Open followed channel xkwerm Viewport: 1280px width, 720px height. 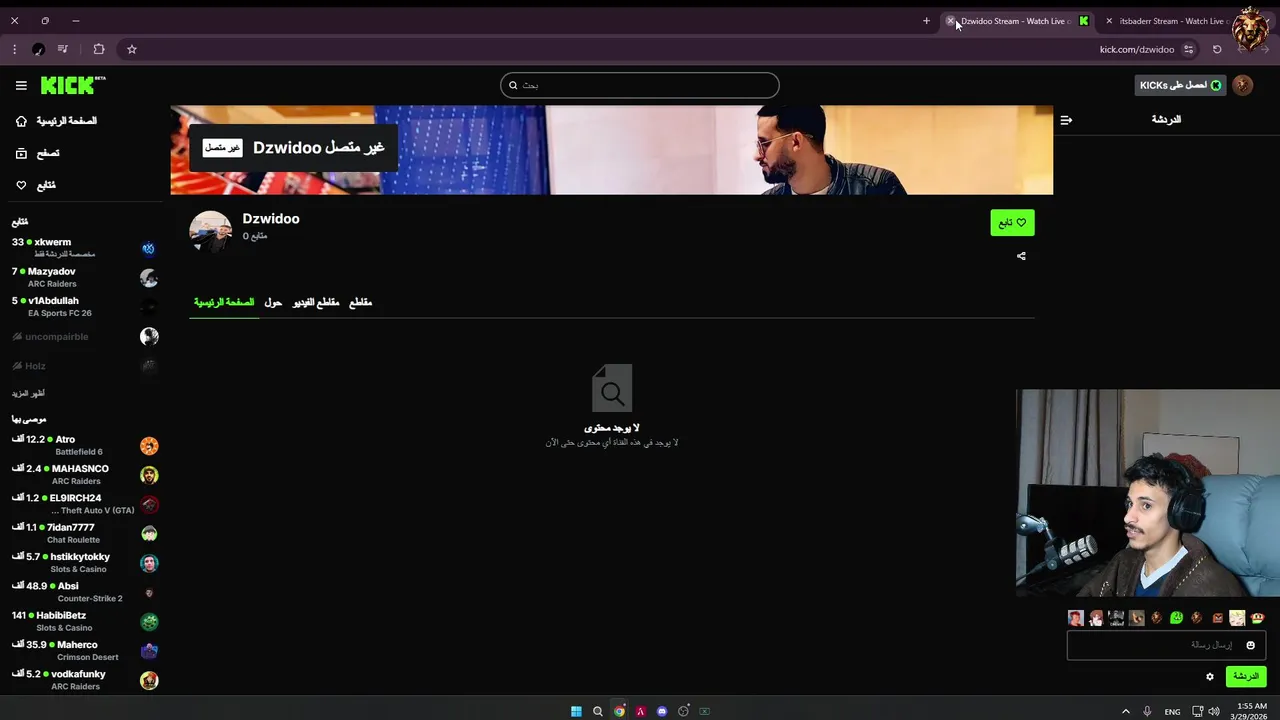84,248
